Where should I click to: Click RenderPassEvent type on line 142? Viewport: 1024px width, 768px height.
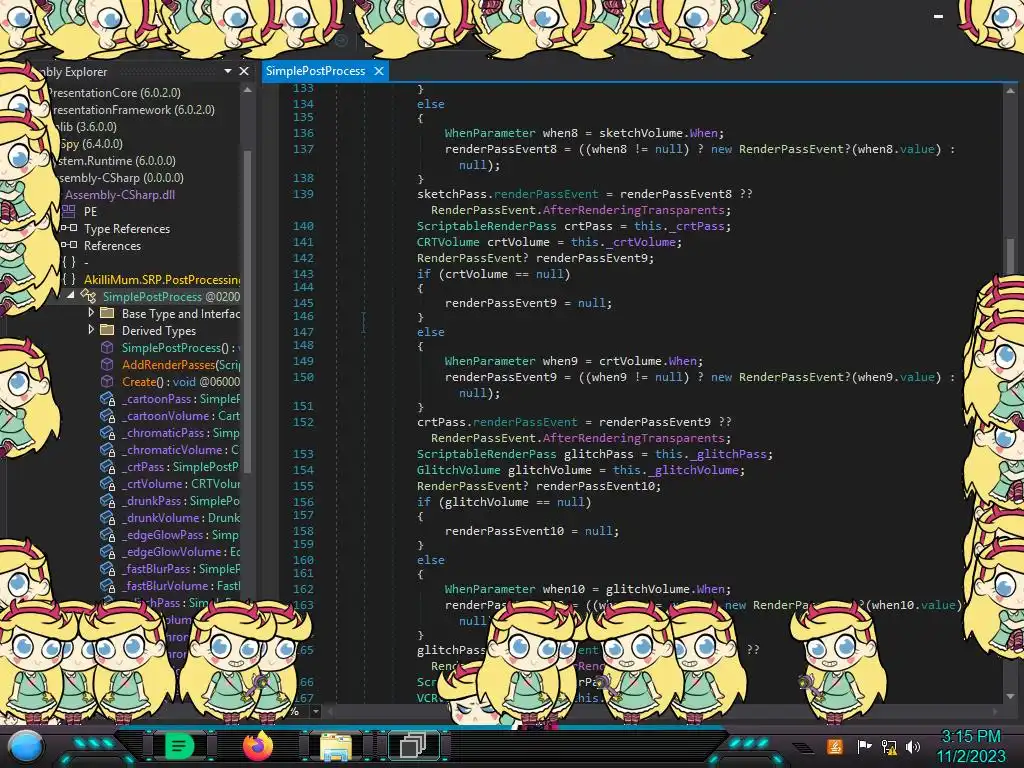[x=469, y=258]
